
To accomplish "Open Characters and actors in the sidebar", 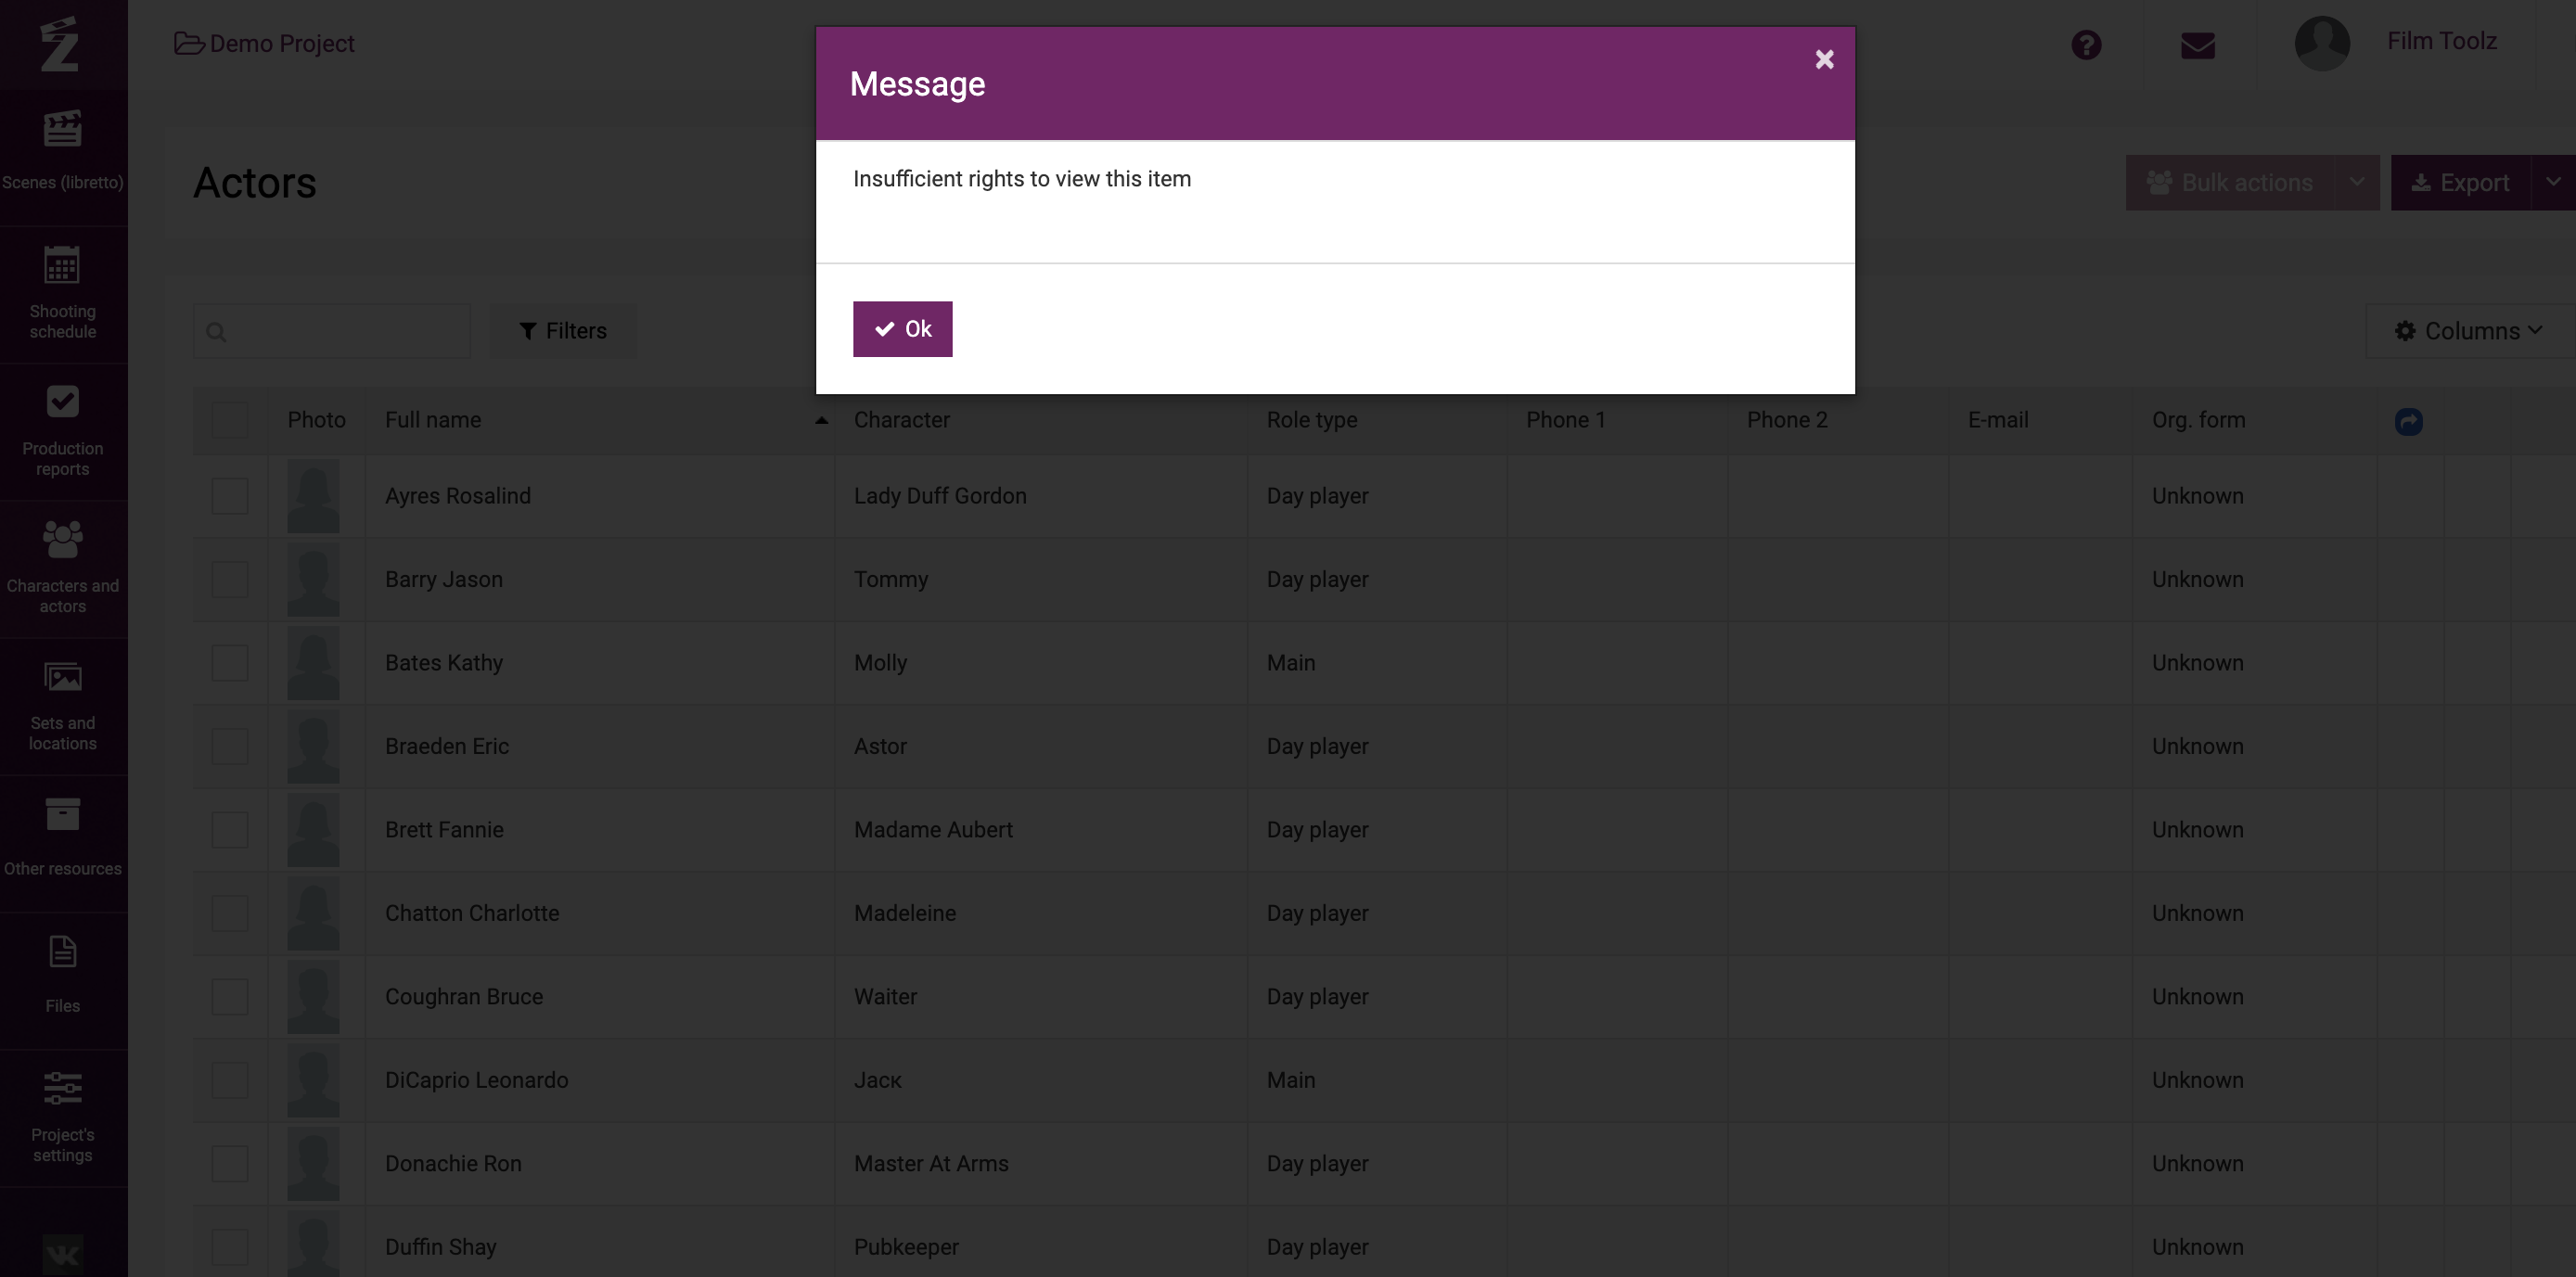I will coord(63,568).
